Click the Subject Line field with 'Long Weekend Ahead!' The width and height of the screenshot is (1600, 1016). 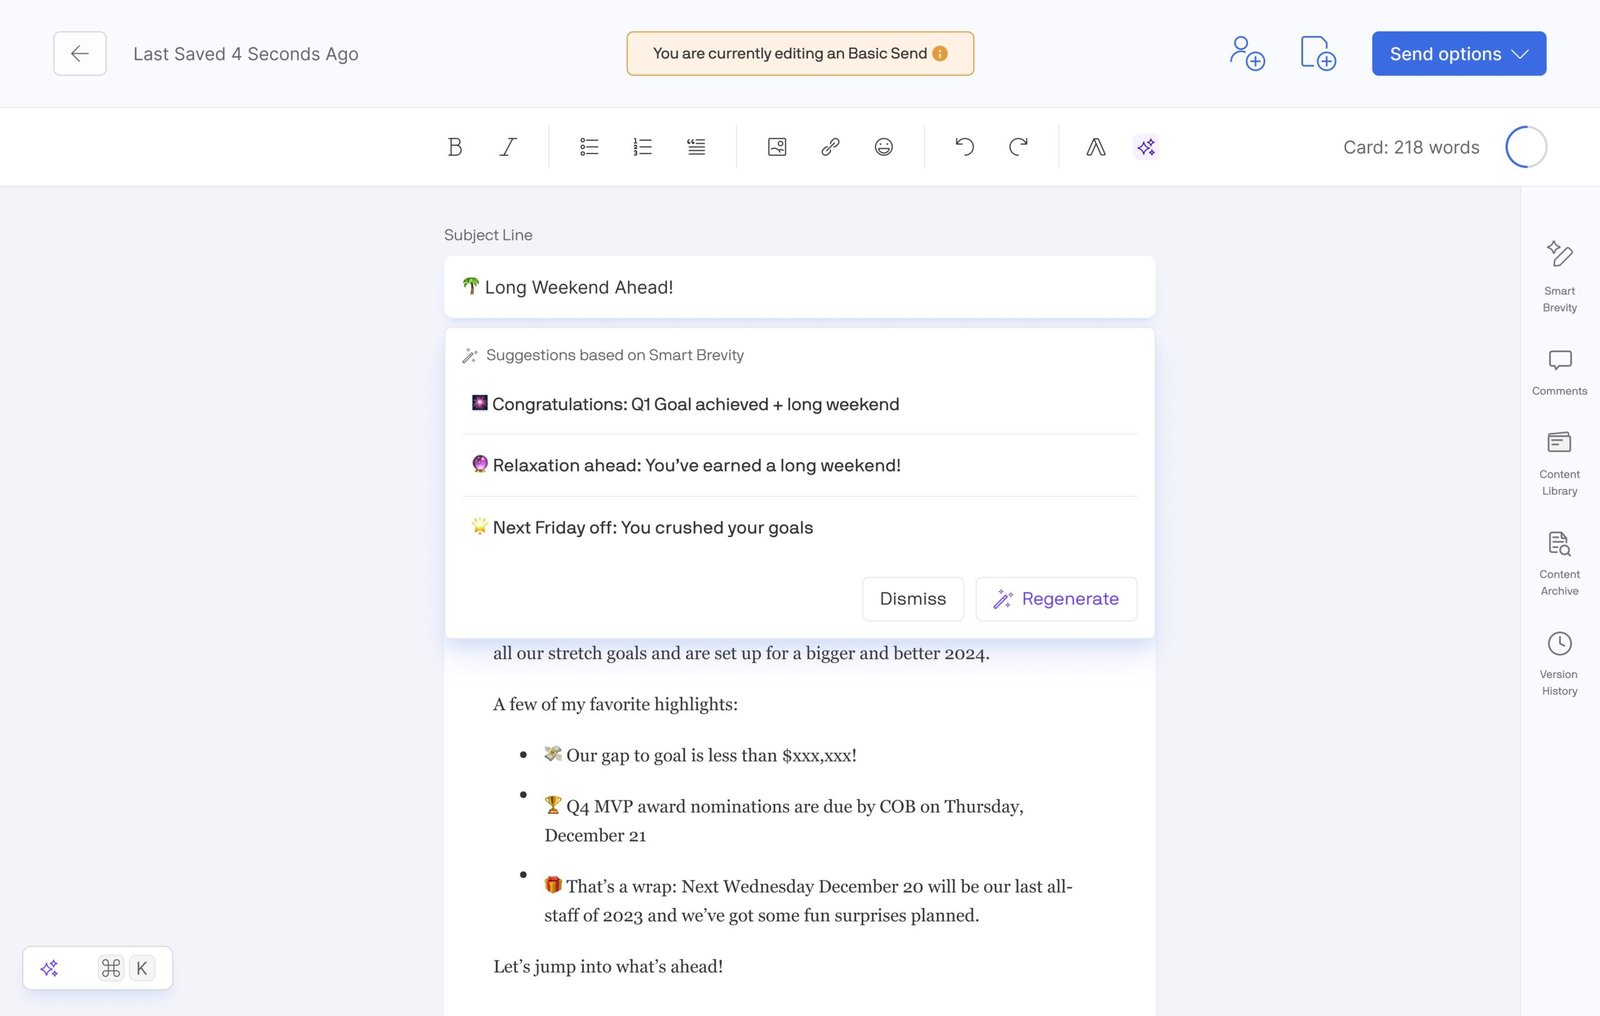(800, 287)
